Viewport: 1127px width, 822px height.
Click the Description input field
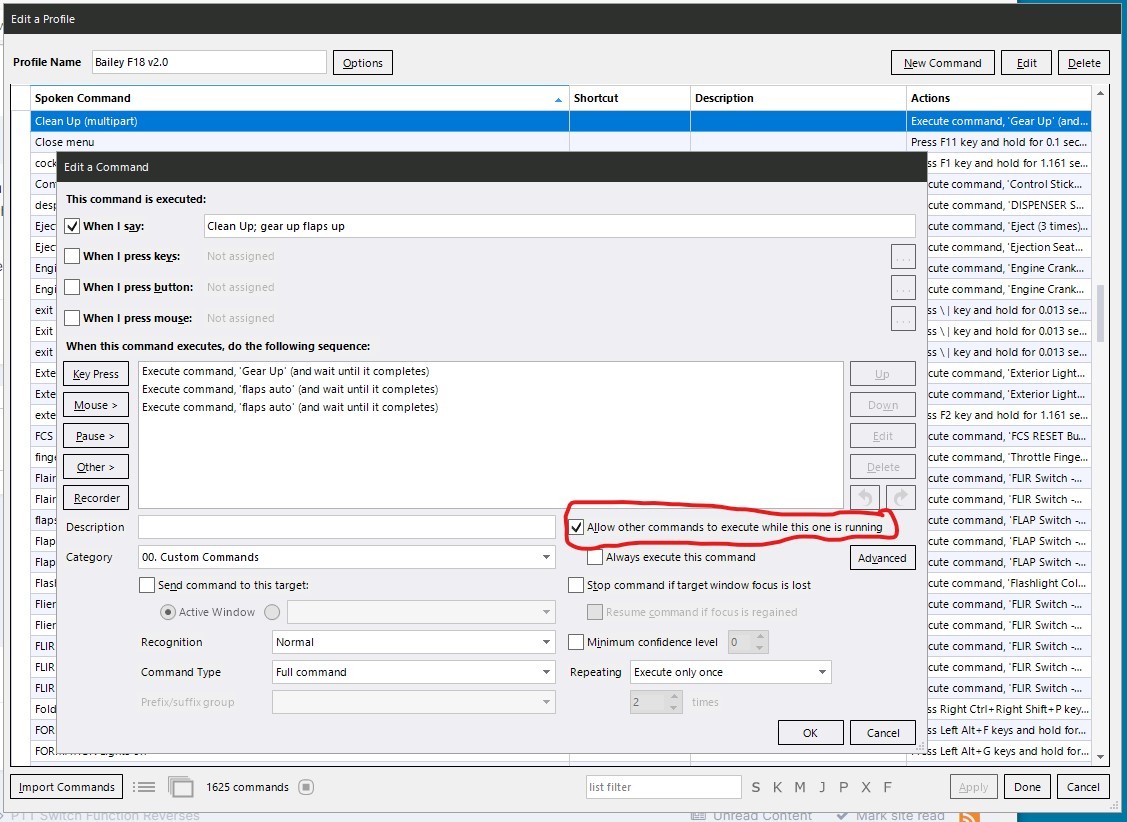point(346,527)
